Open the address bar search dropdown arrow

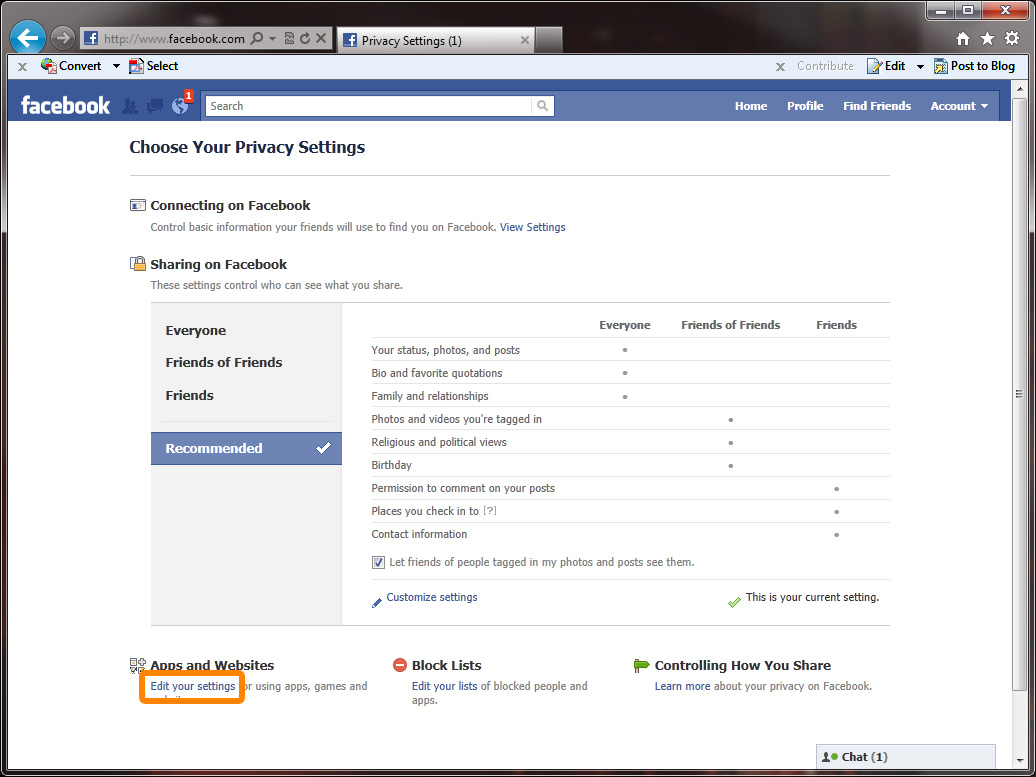click(x=272, y=38)
